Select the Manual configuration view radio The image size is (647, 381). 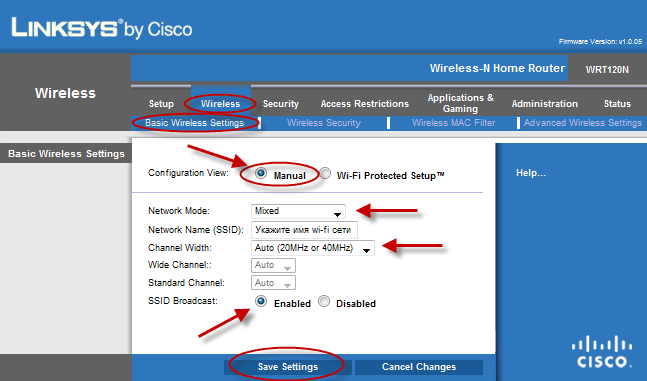click(x=260, y=173)
